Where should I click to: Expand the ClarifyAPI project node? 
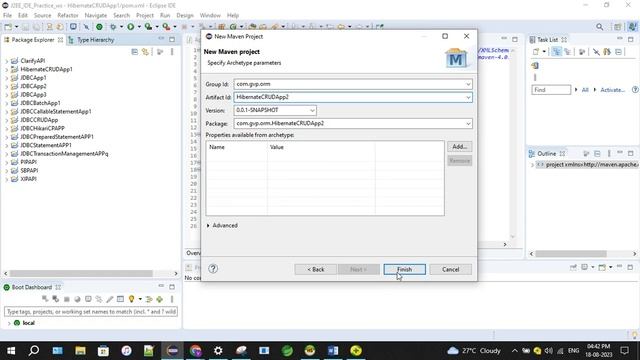click(7, 61)
